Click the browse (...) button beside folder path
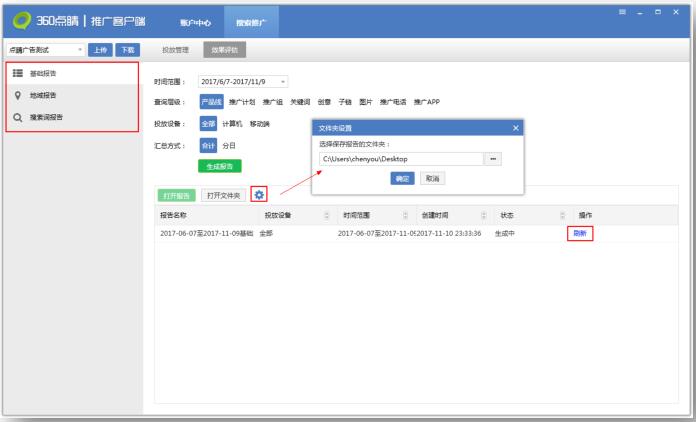Viewport: 696px width, 422px height. tap(491, 159)
